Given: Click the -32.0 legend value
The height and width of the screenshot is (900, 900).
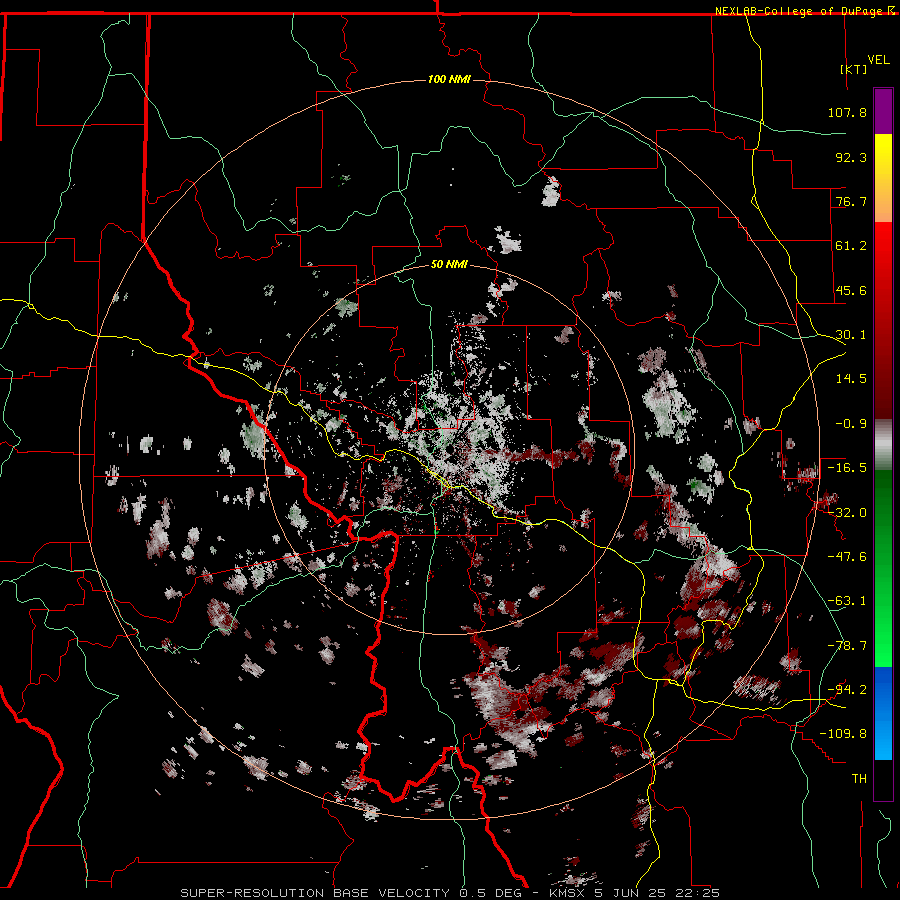Looking at the screenshot, I should tap(847, 513).
